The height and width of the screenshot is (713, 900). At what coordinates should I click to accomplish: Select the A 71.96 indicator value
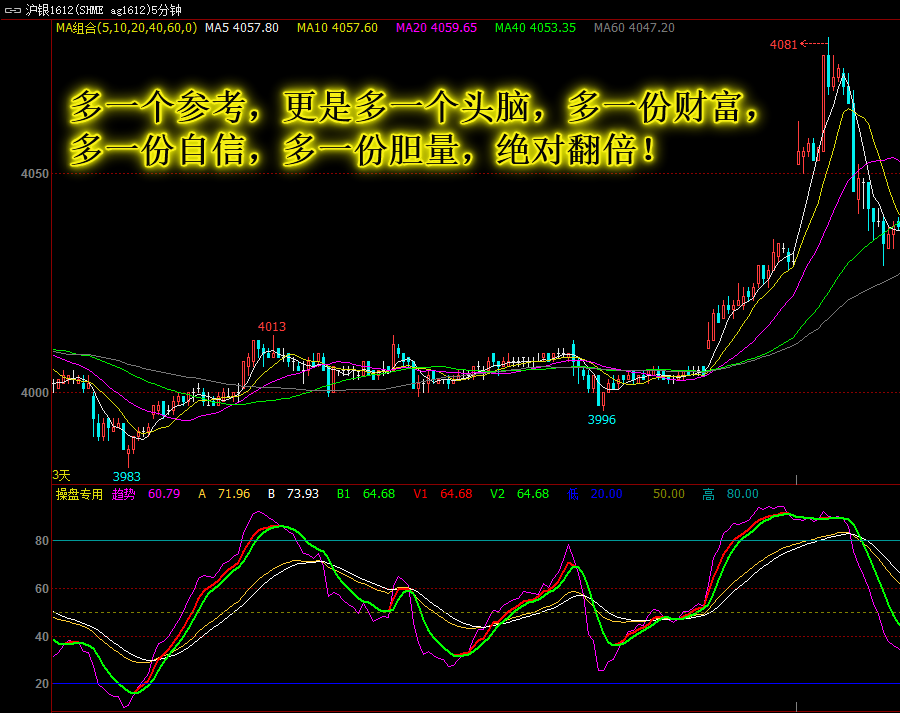coord(224,494)
